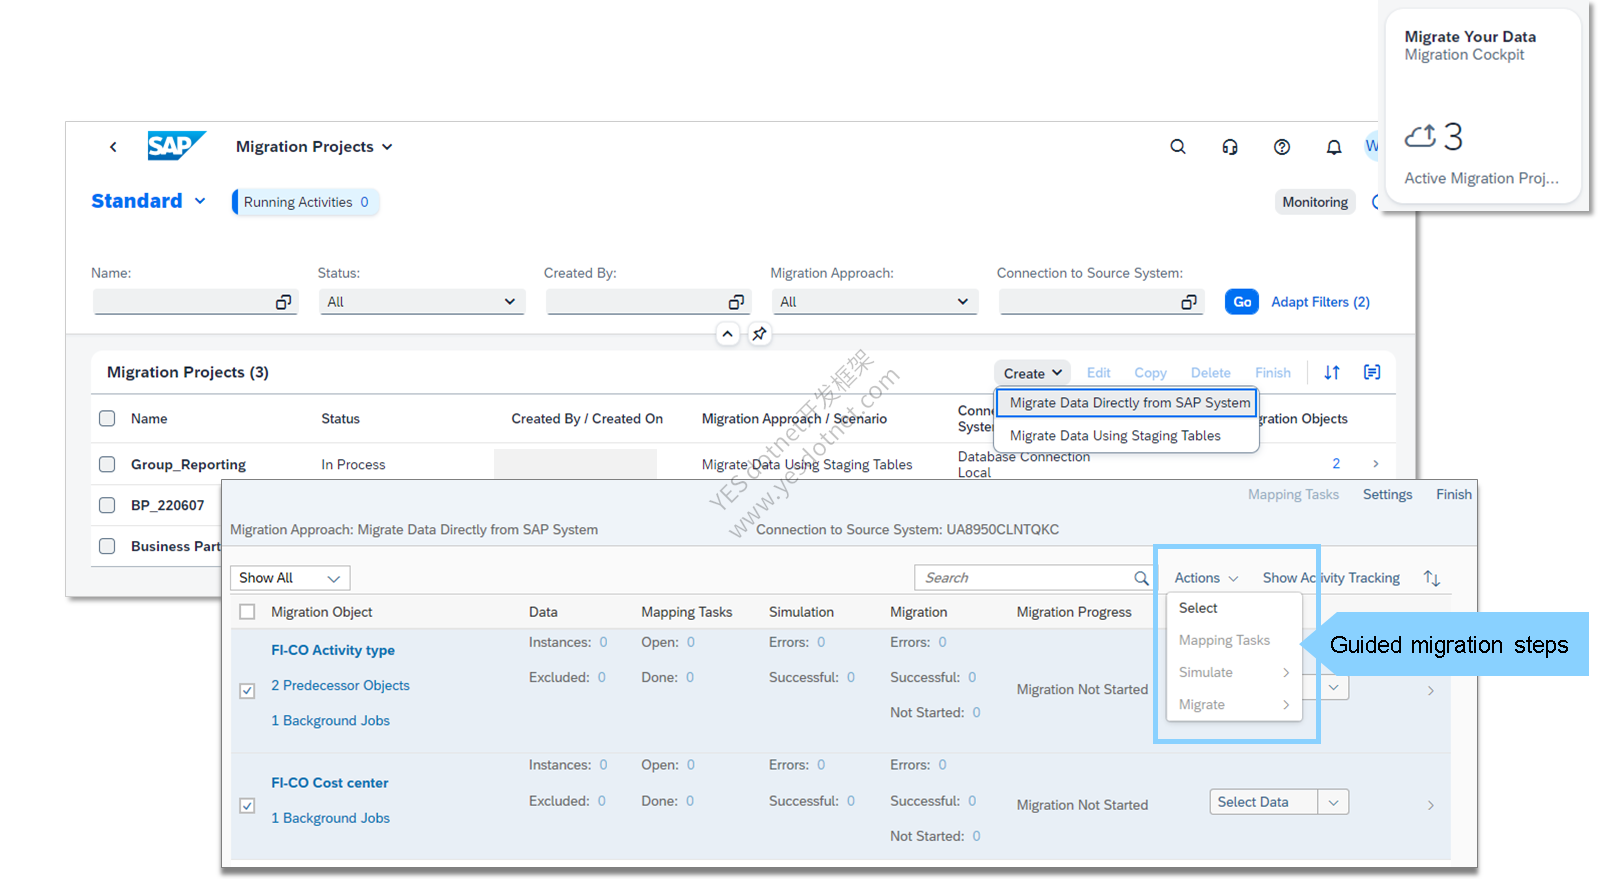Open 1 Background Jobs under Cost center
This screenshot has height=879, width=1600.
(x=330, y=818)
